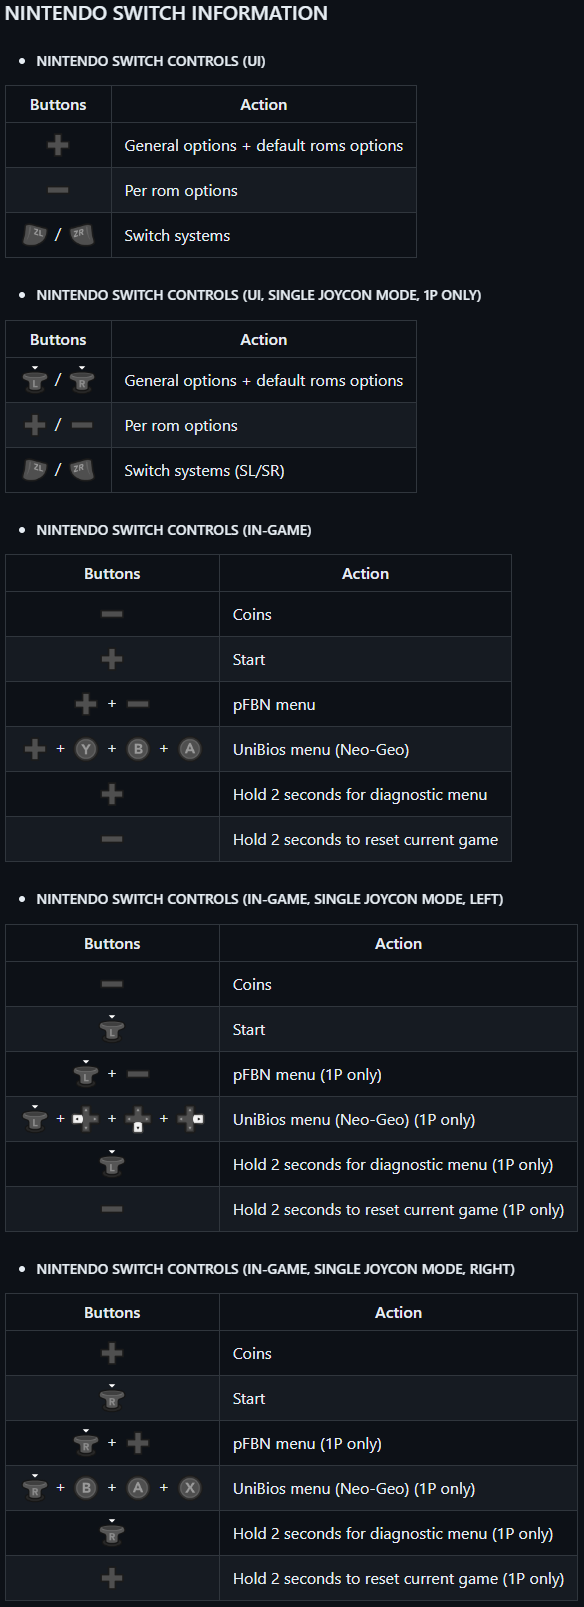
Task: Click the A button icon in the in-game UniBios row
Action: [190, 749]
